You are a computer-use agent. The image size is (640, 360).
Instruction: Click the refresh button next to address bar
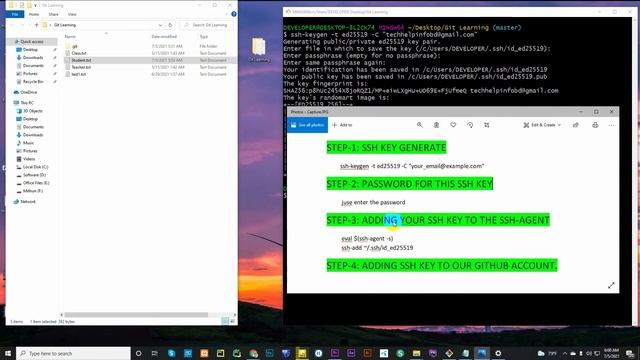click(x=170, y=25)
